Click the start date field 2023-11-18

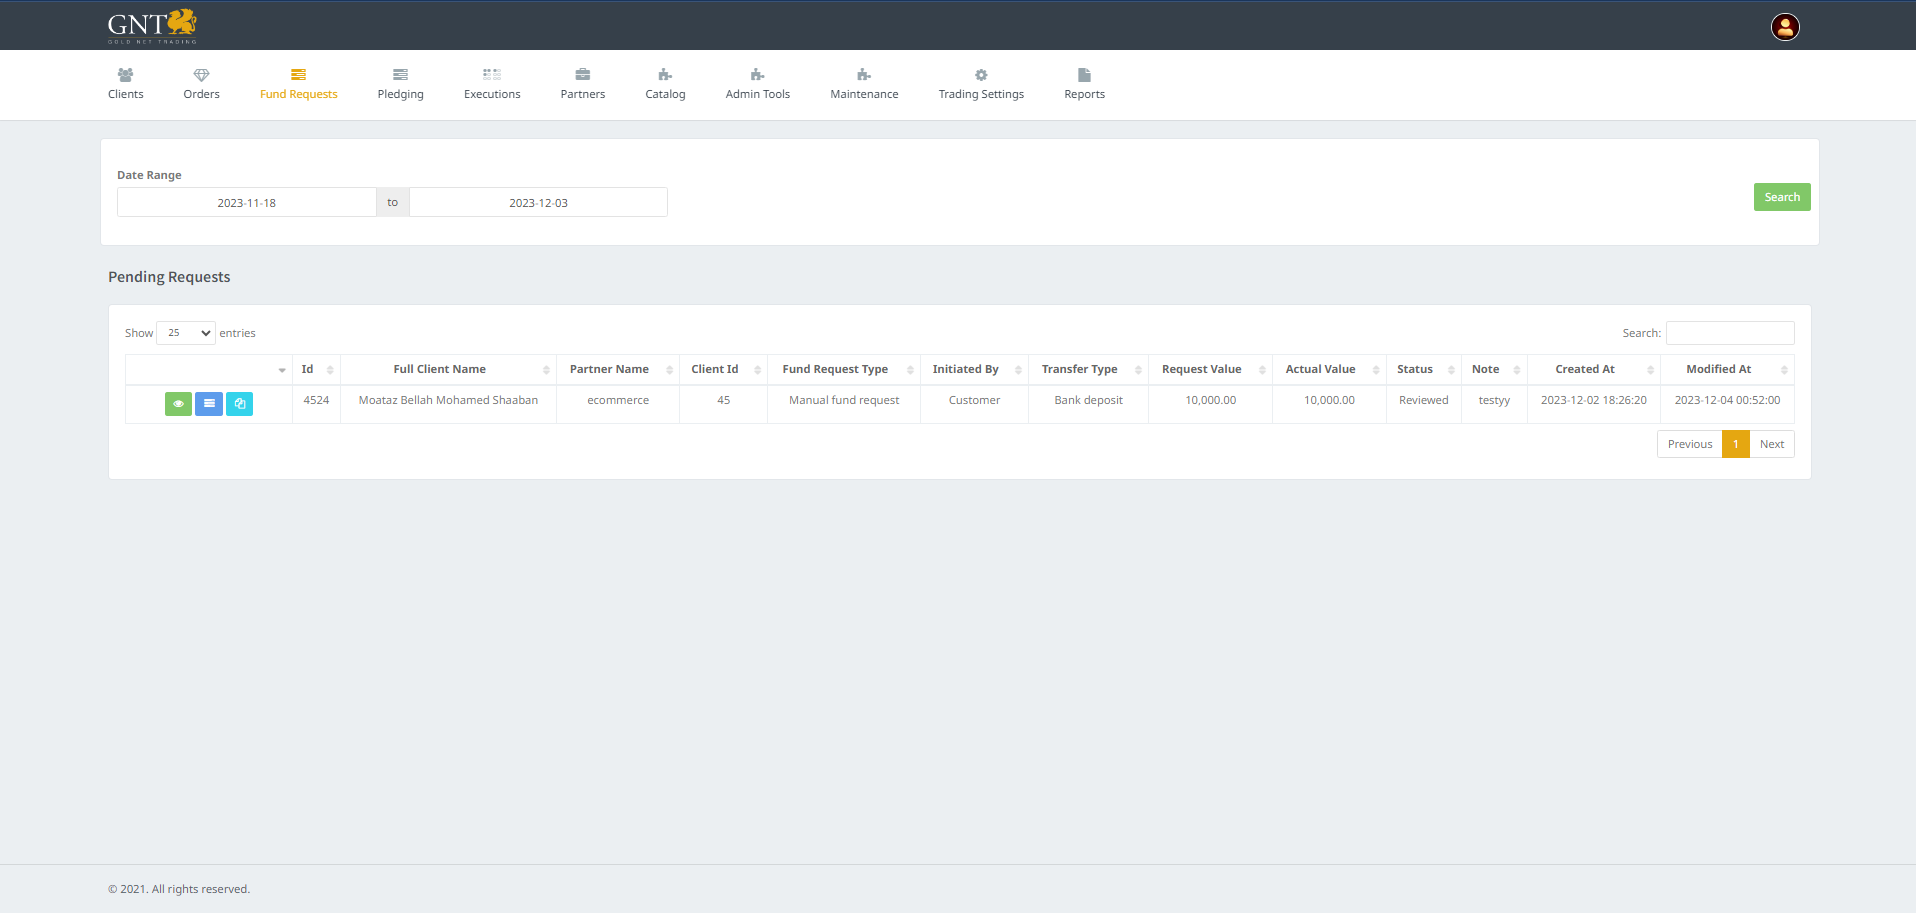[247, 203]
